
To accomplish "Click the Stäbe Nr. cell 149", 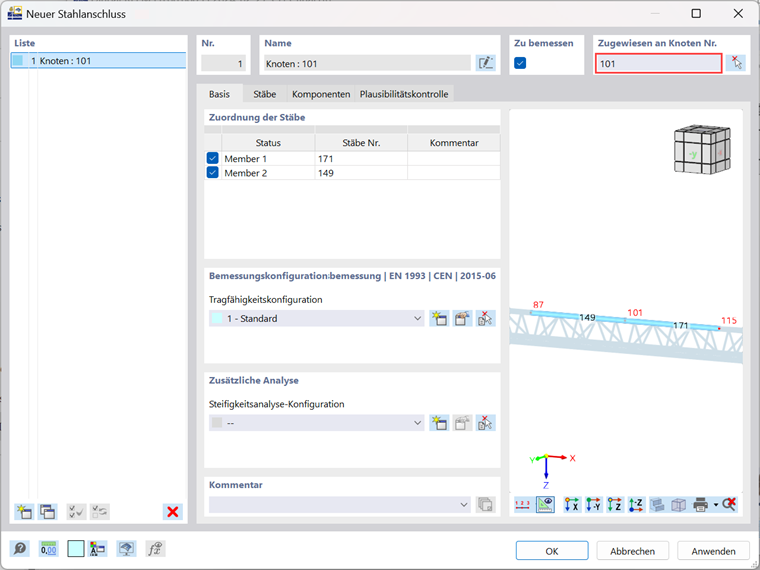I will click(361, 173).
